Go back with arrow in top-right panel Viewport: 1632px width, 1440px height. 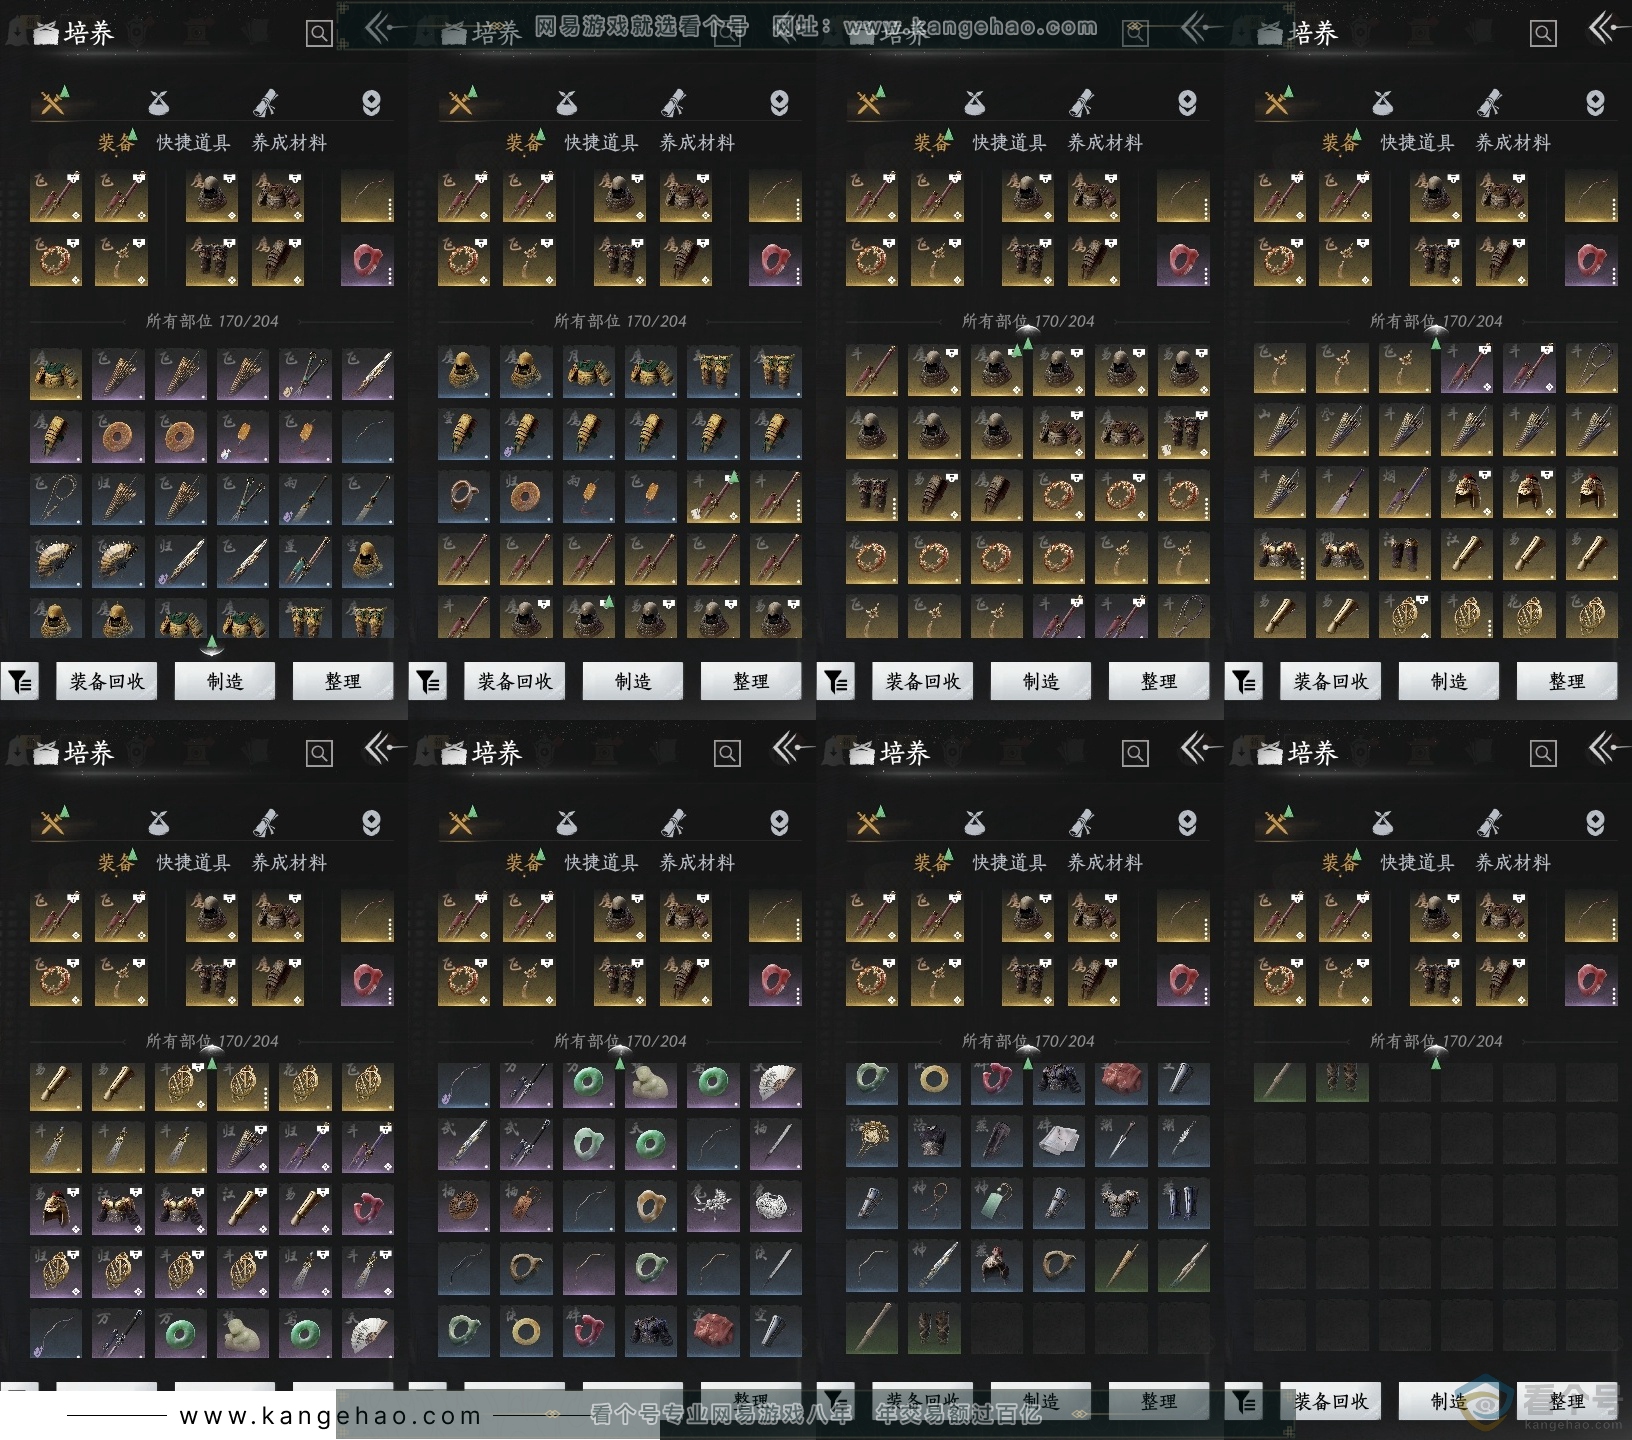(x=1609, y=28)
